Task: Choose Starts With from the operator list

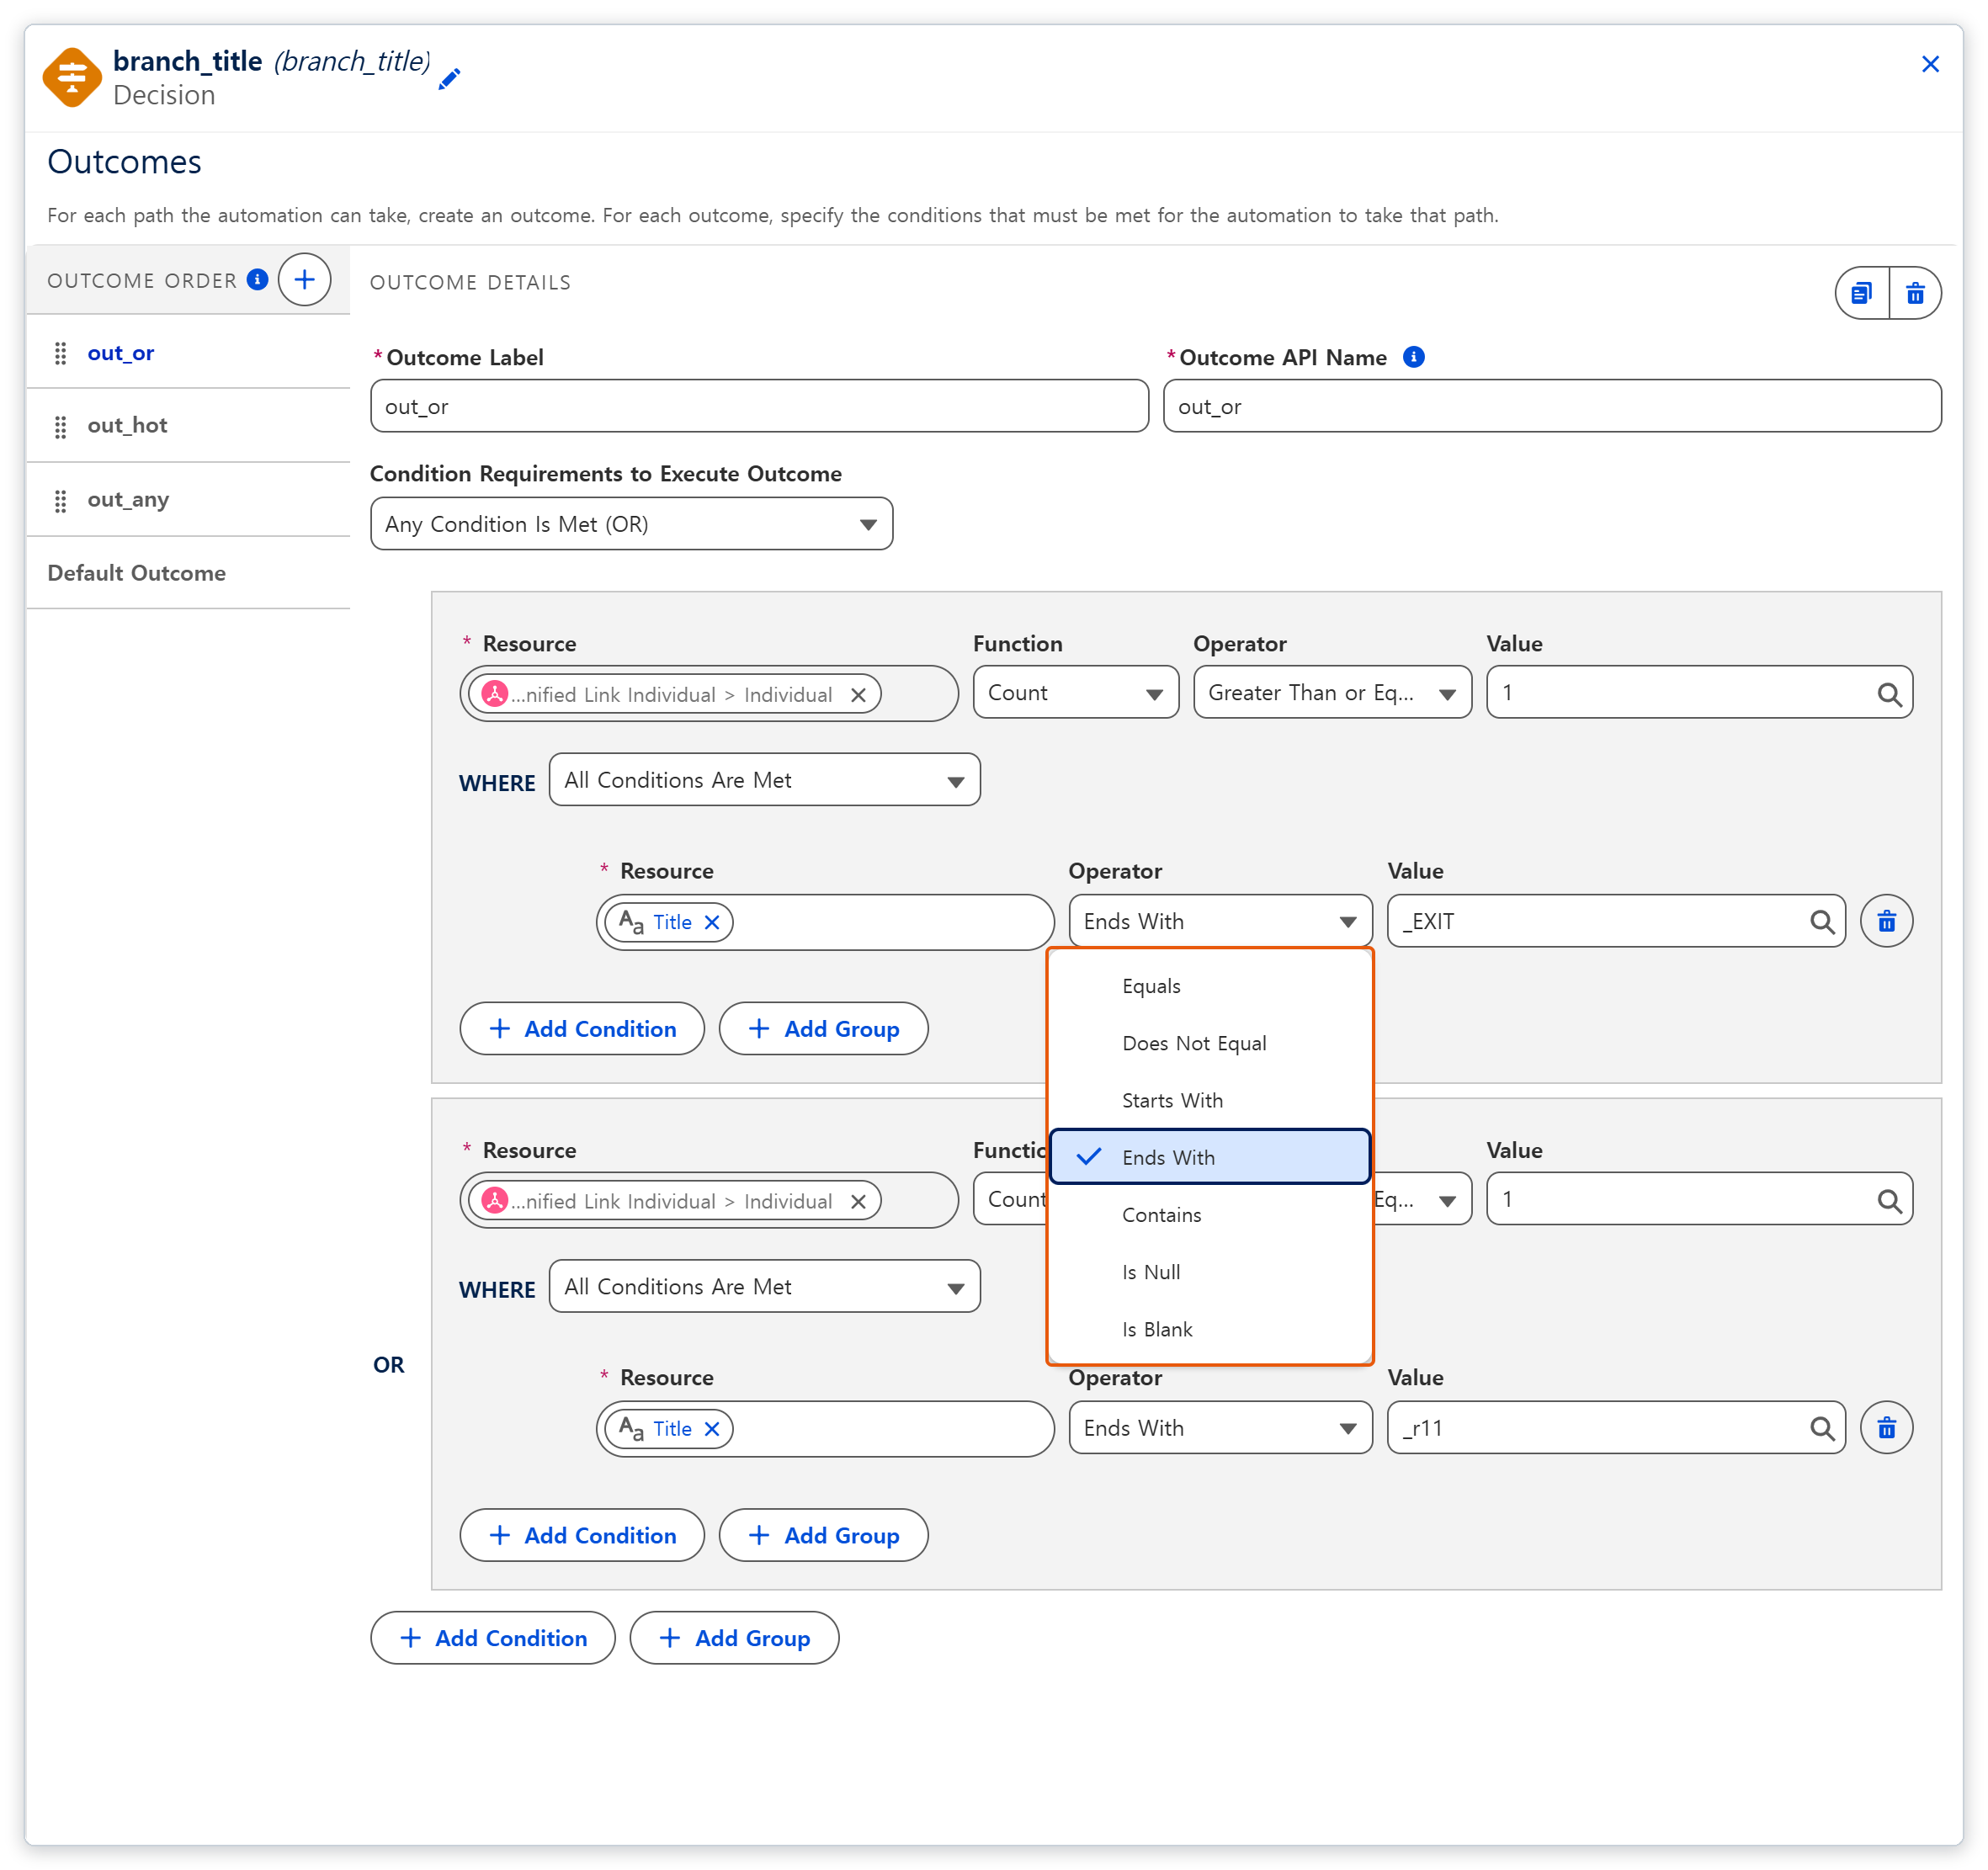Action: click(x=1210, y=1100)
